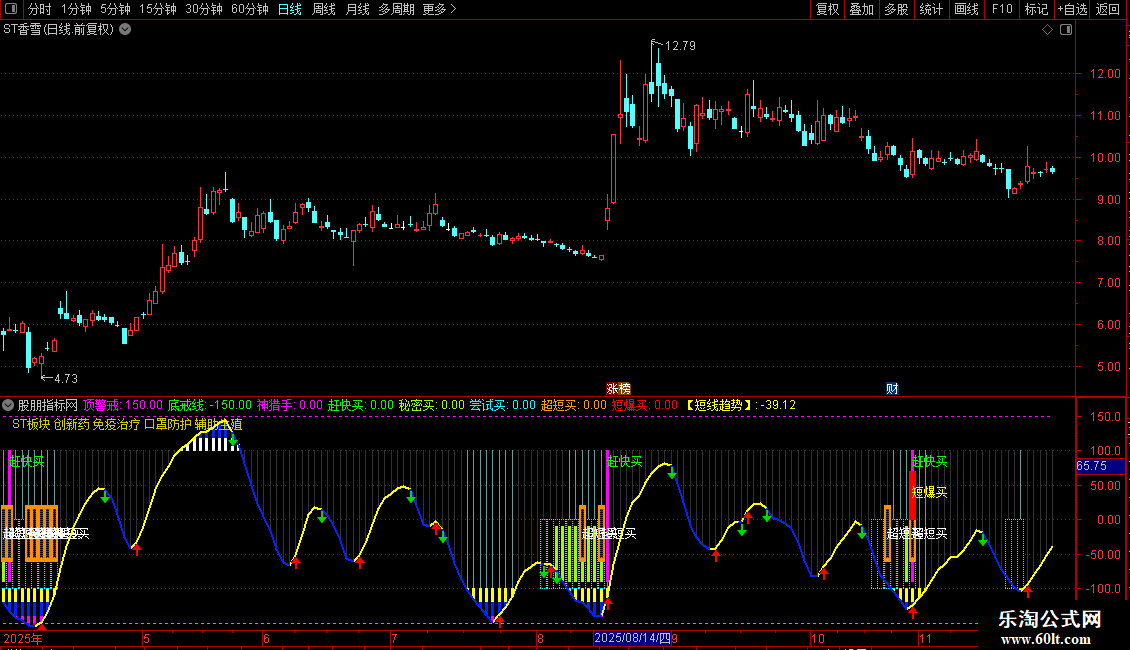The image size is (1130, 650).
Task: Click the 叠加 overlay button
Action: [861, 10]
